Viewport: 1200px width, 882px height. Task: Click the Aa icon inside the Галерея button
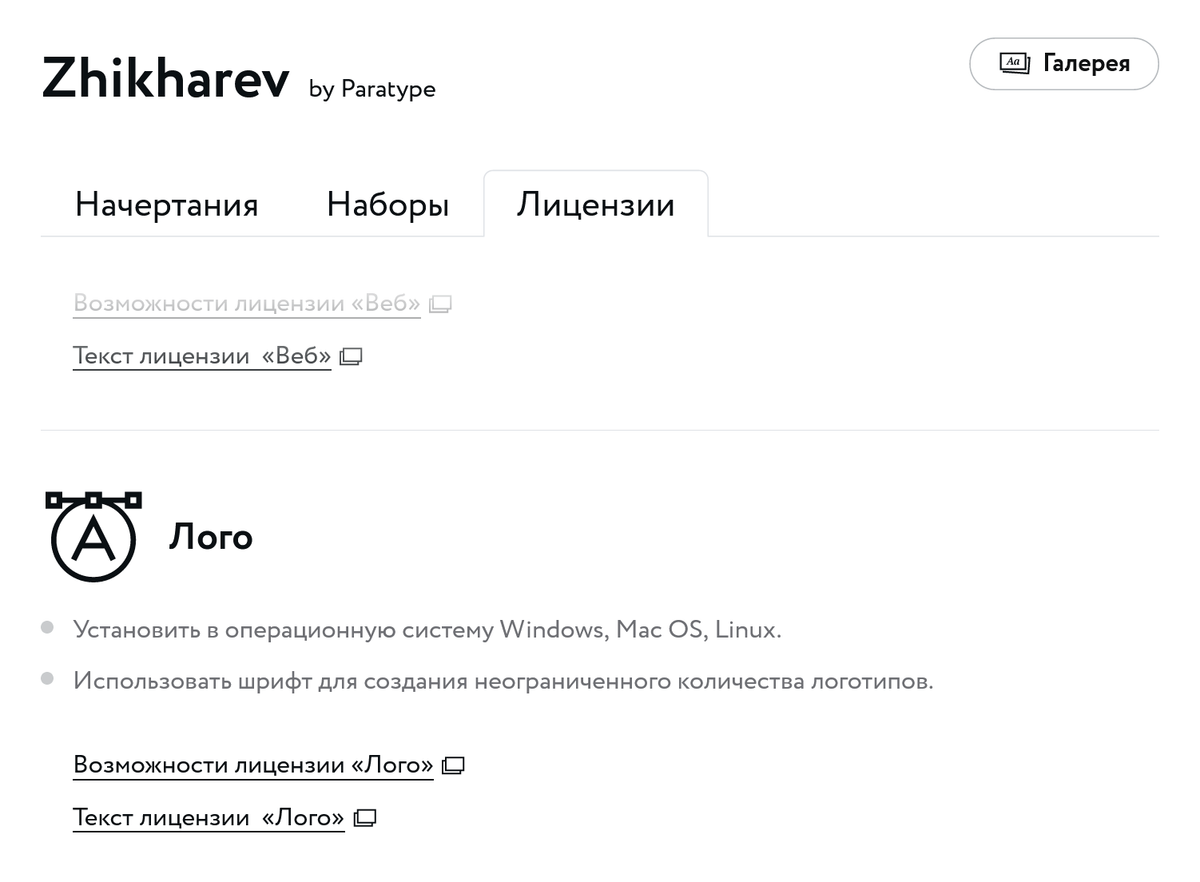point(1013,63)
